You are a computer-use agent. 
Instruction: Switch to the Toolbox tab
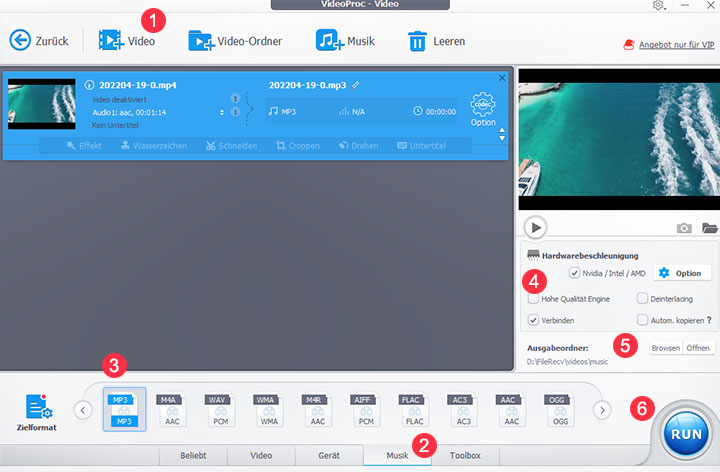tap(465, 455)
